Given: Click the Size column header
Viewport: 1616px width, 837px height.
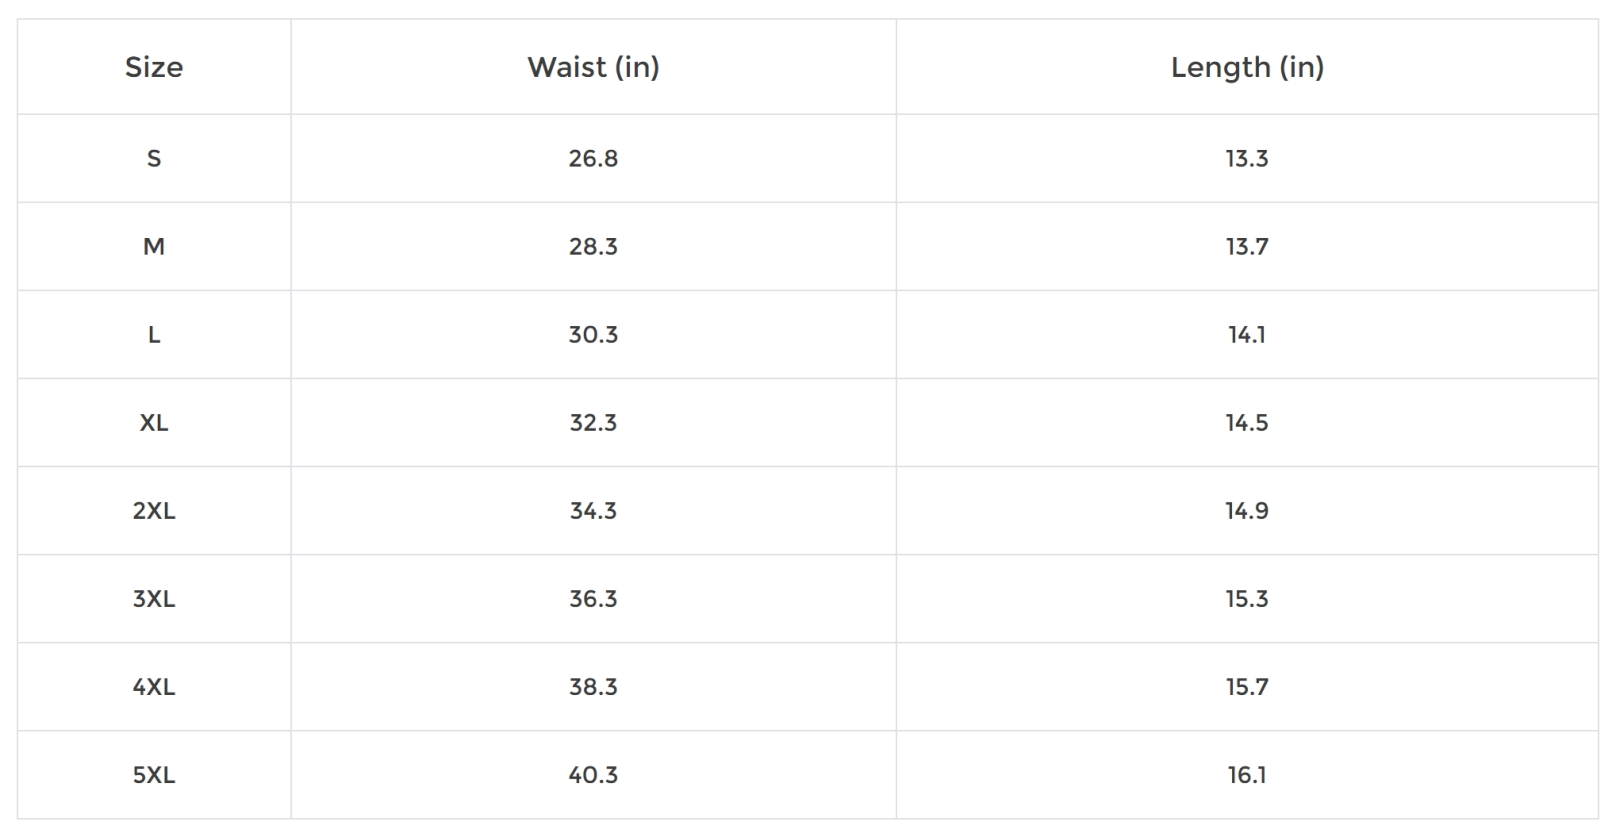Looking at the screenshot, I should point(154,67).
